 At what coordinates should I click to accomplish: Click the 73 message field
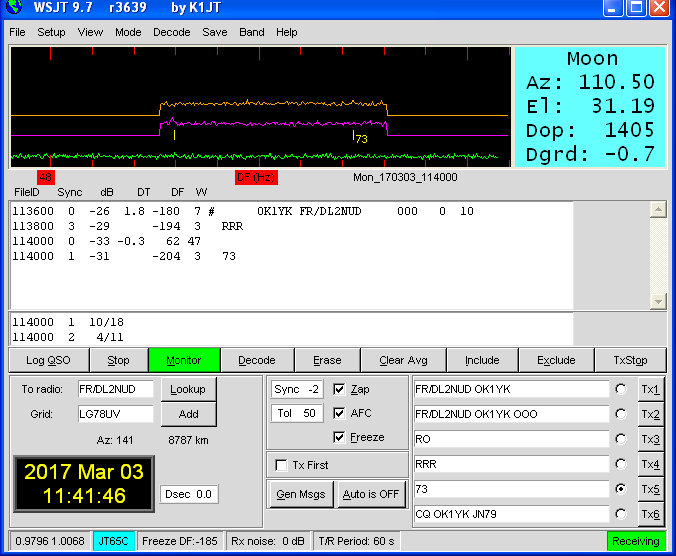[511, 489]
